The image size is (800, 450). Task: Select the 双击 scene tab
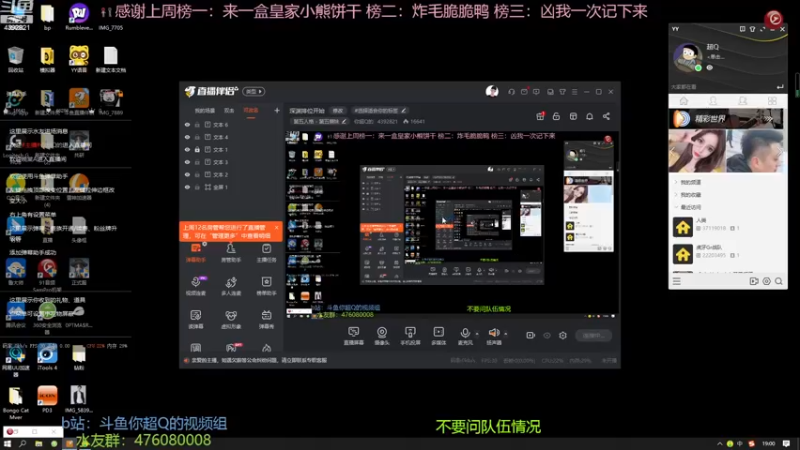click(229, 111)
